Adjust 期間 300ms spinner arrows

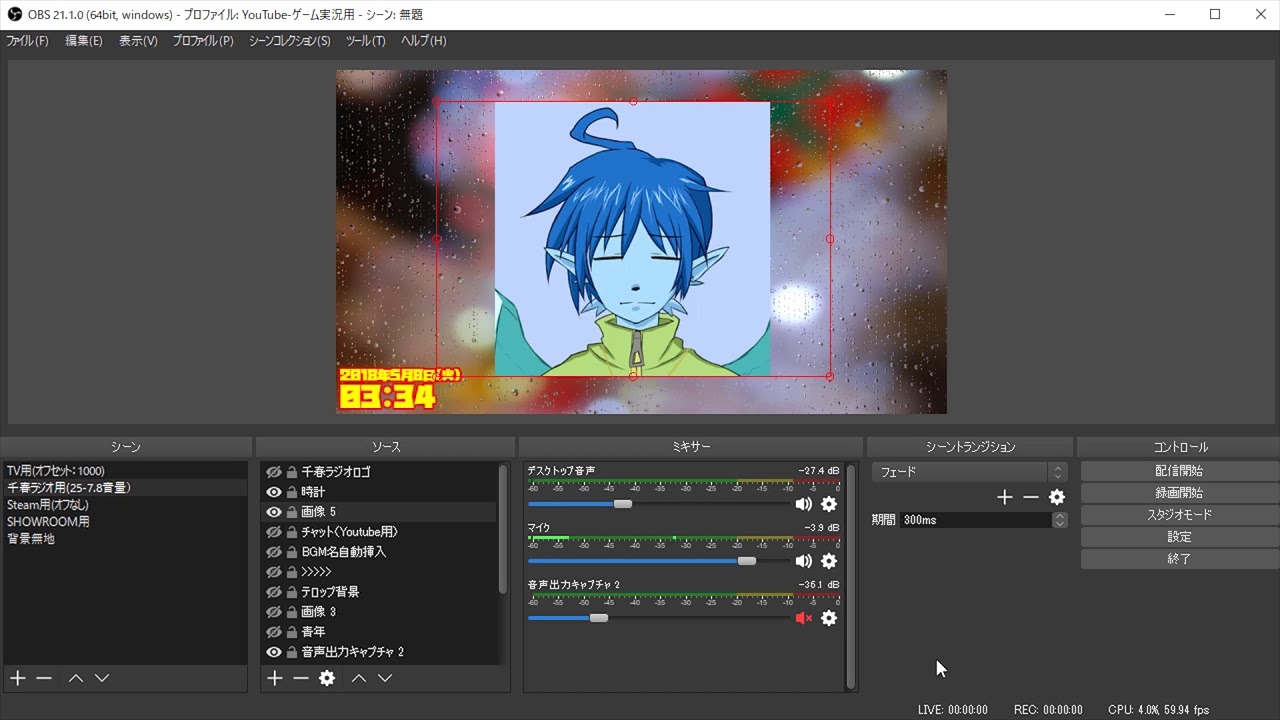point(1060,520)
